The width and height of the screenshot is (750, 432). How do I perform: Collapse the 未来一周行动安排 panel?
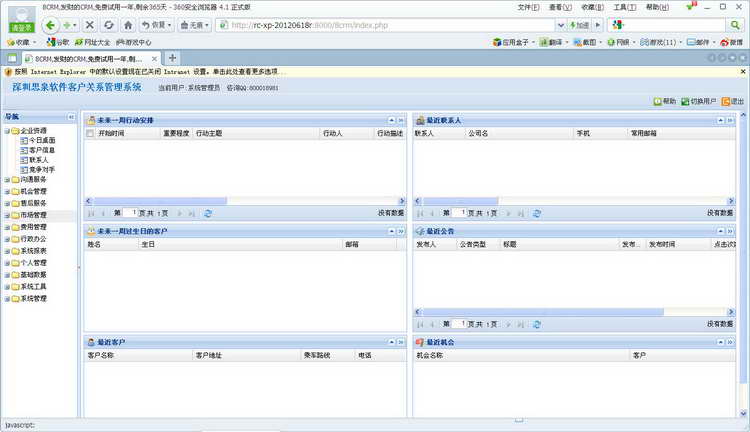392,121
